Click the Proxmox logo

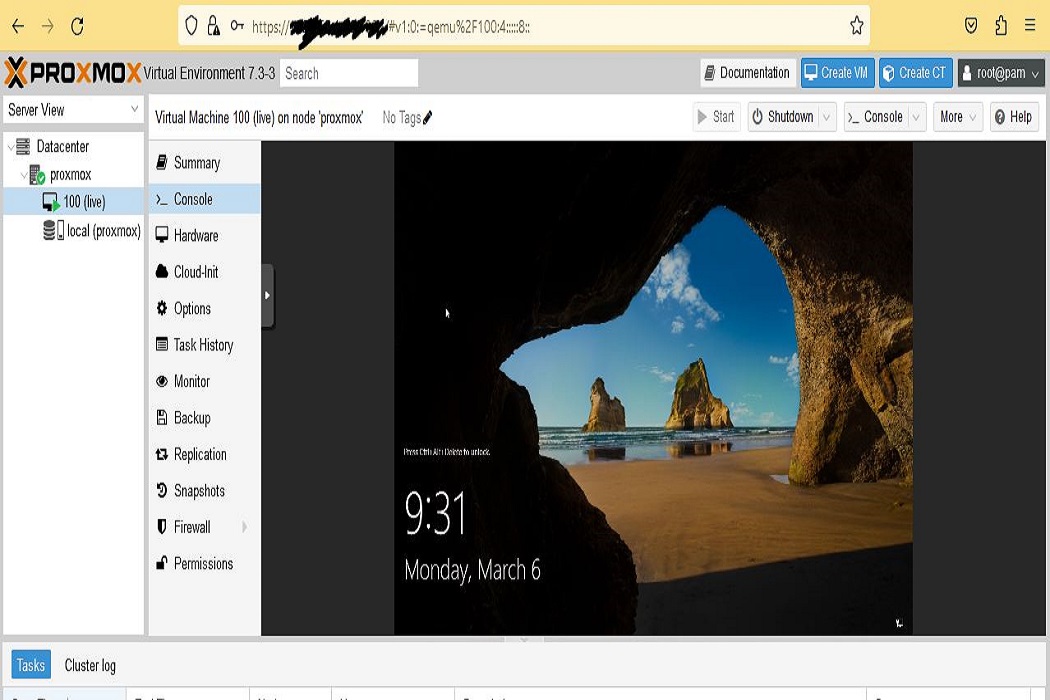[72, 73]
